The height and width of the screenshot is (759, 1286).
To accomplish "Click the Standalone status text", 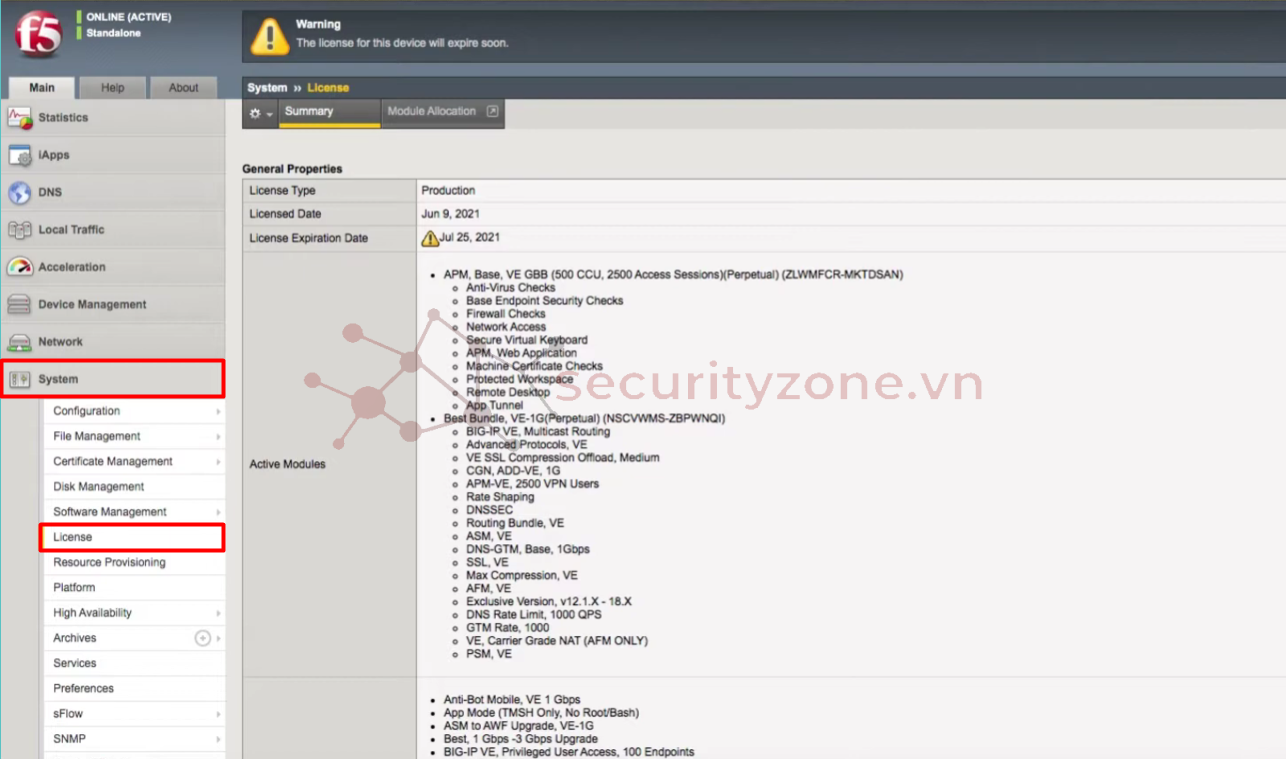I will coord(114,33).
